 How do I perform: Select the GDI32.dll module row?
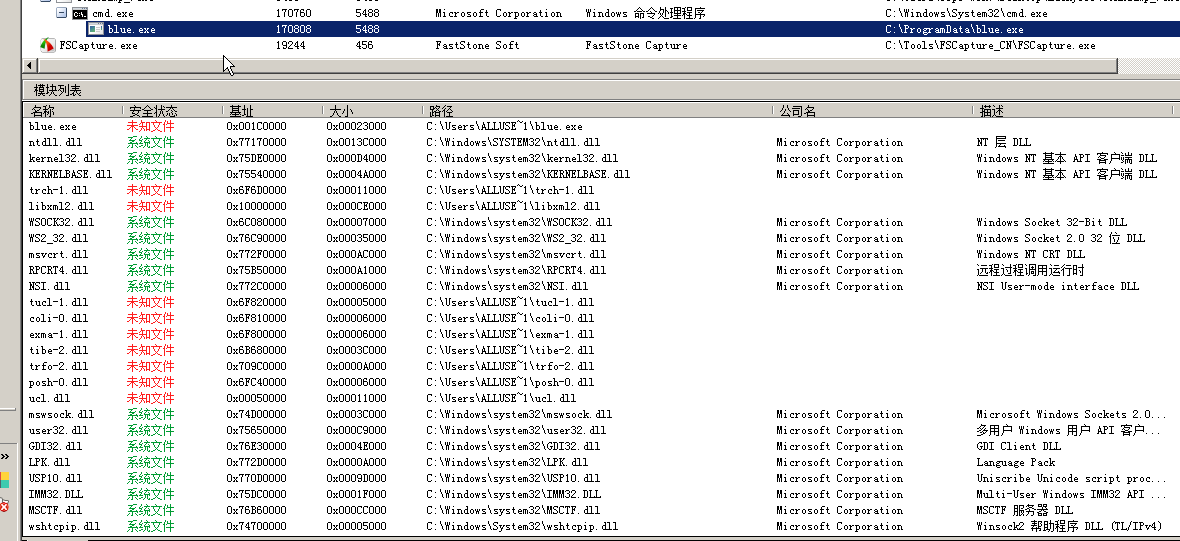601,446
